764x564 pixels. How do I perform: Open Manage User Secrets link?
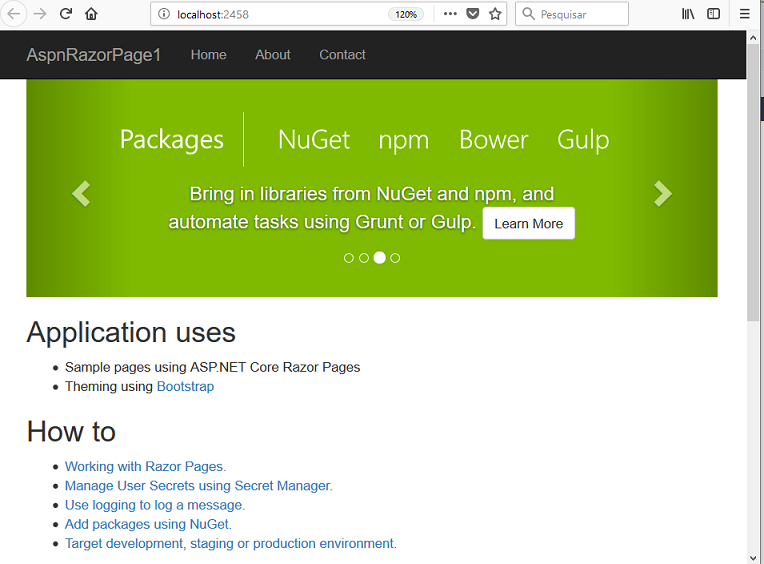198,486
